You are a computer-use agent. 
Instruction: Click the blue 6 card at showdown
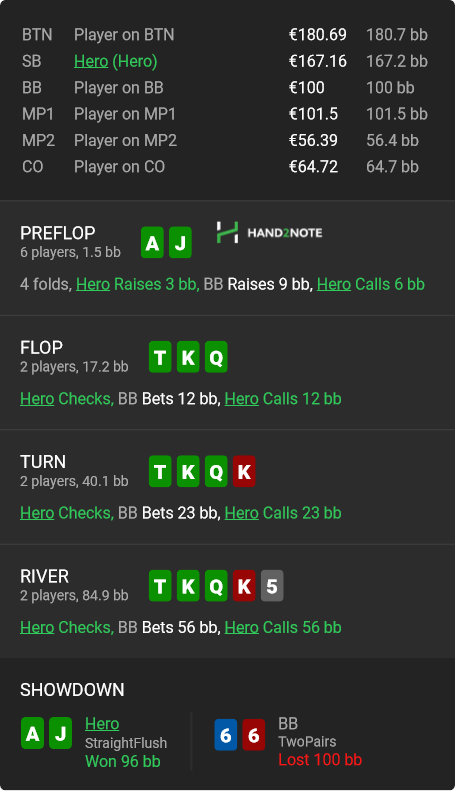tap(225, 734)
